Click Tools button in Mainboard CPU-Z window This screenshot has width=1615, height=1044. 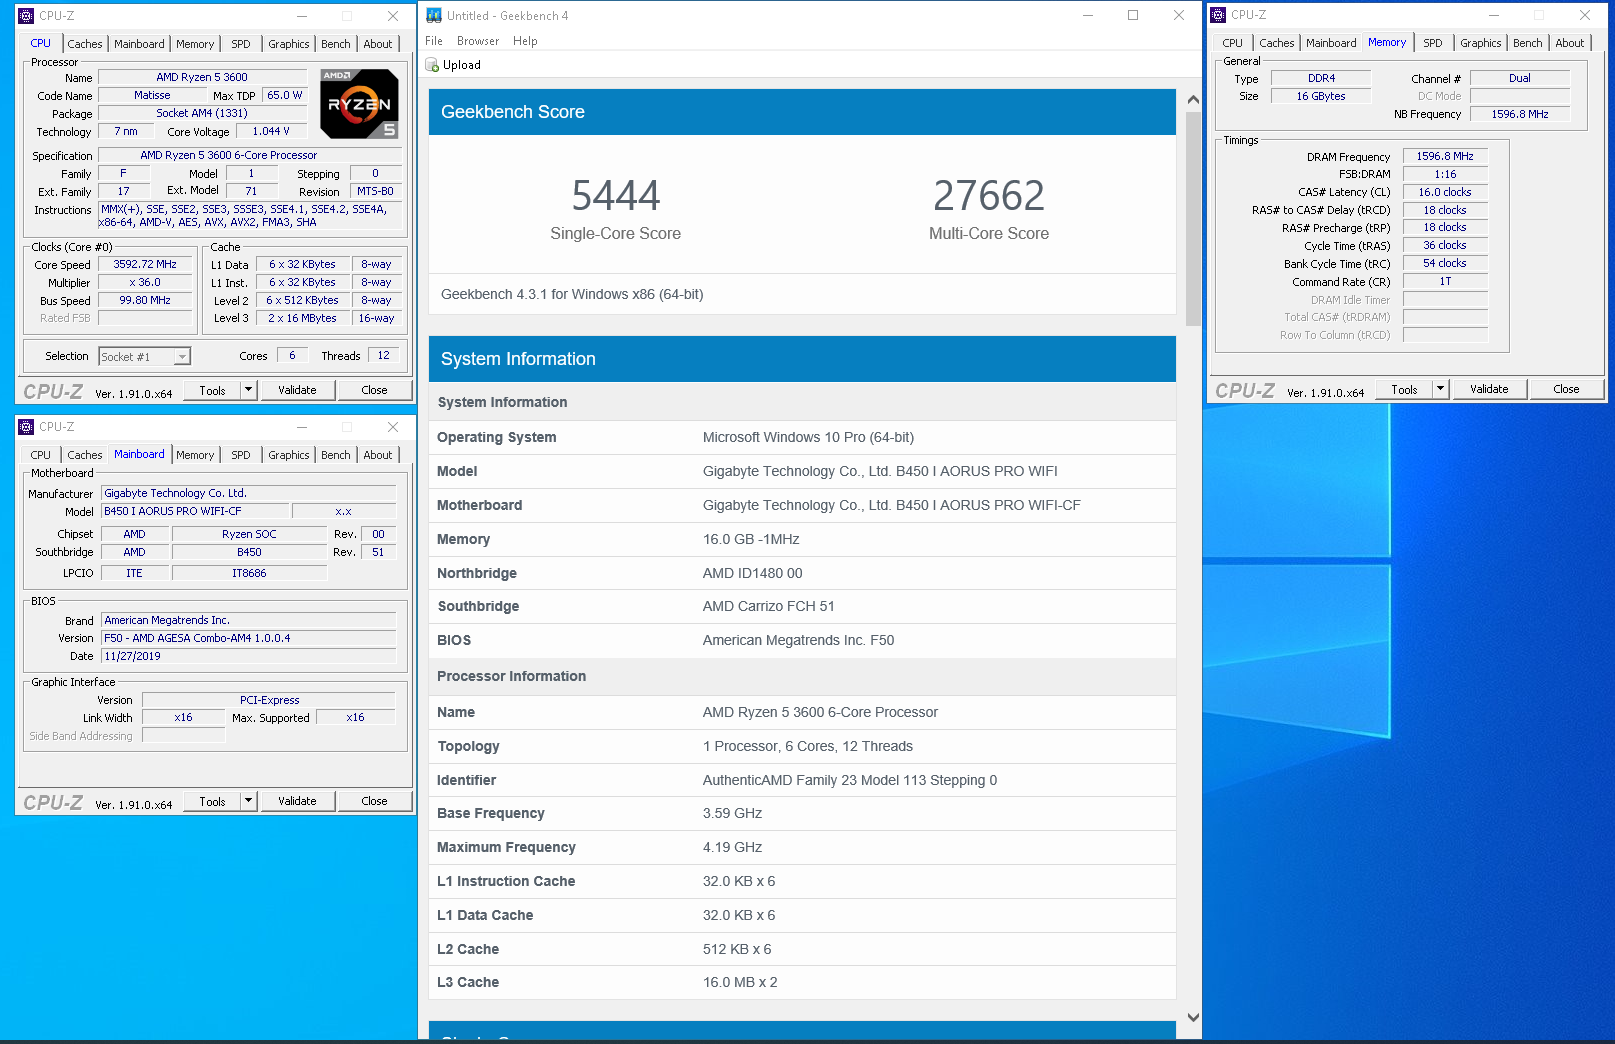213,801
